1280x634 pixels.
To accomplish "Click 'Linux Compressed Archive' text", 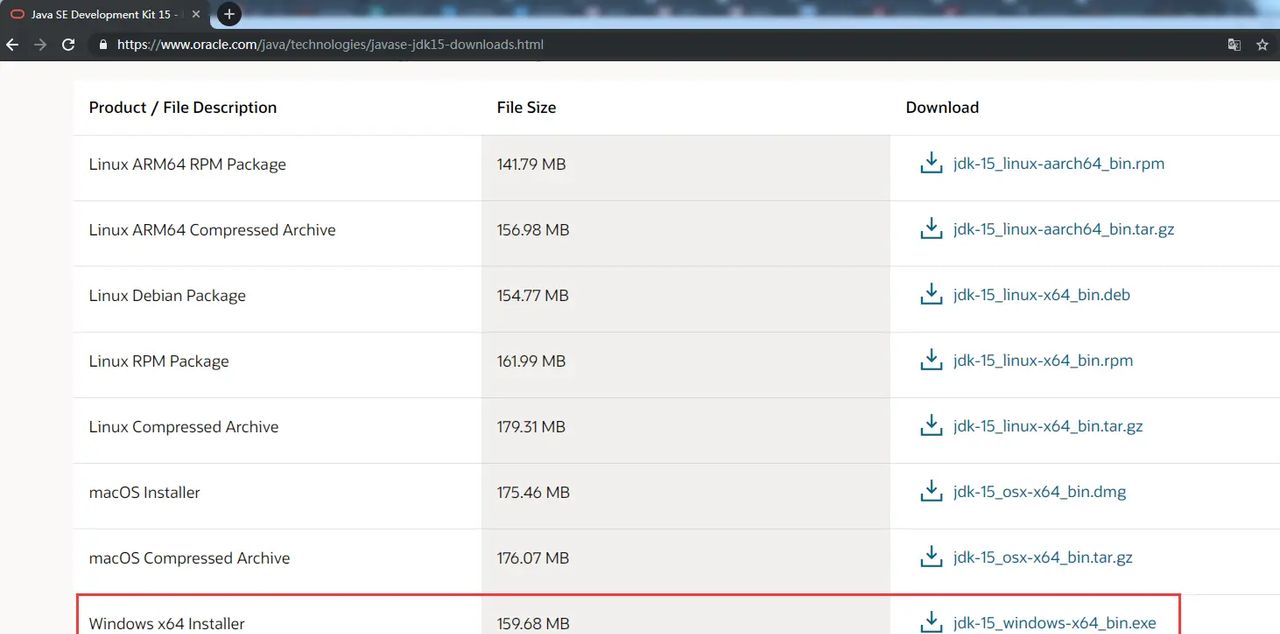I will point(184,427).
